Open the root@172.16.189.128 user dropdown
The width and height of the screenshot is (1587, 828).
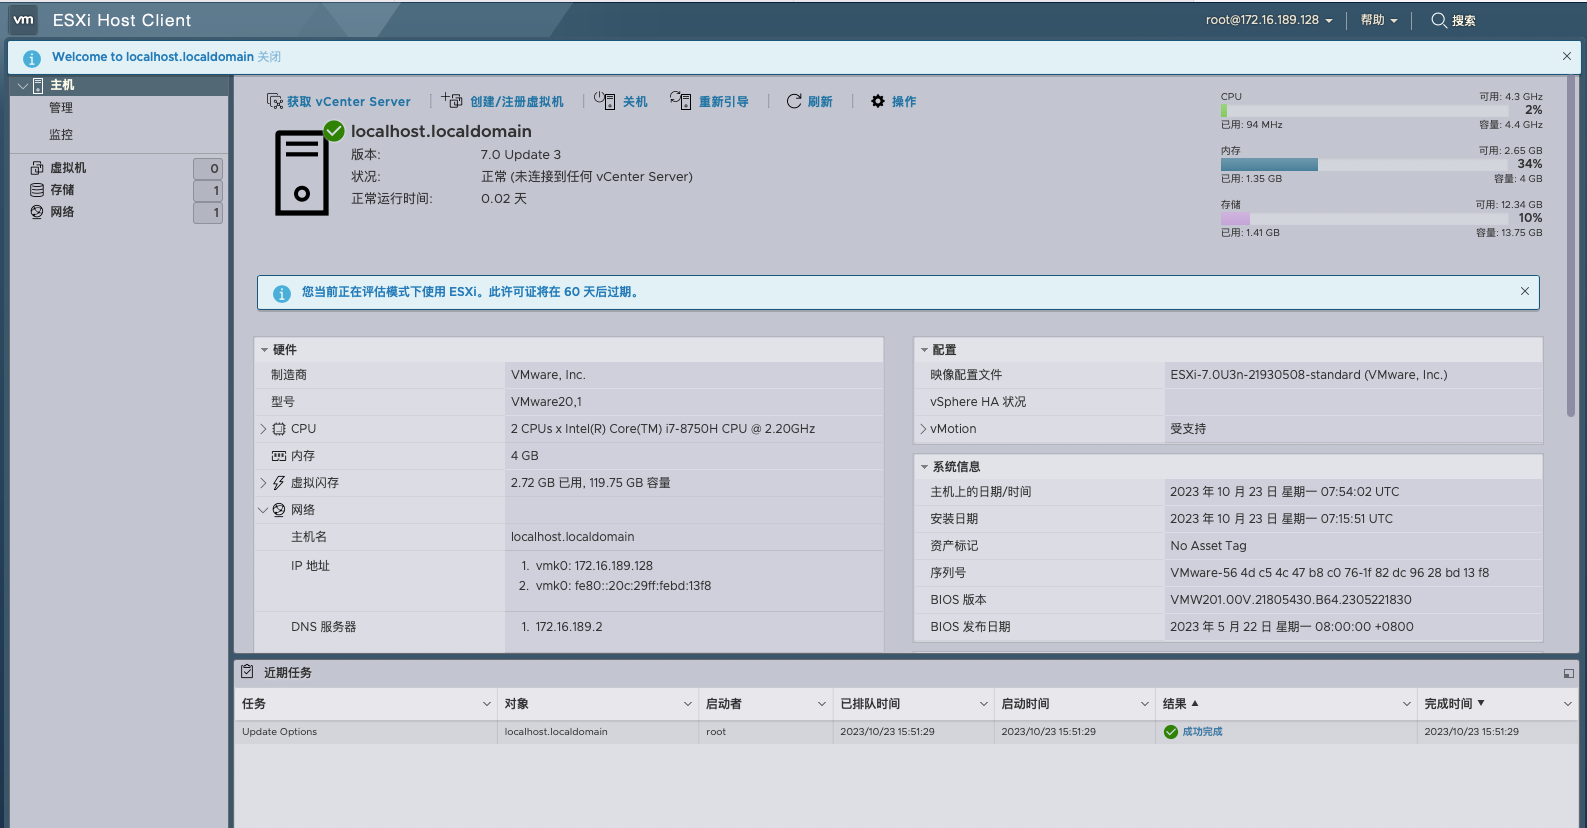(1268, 20)
